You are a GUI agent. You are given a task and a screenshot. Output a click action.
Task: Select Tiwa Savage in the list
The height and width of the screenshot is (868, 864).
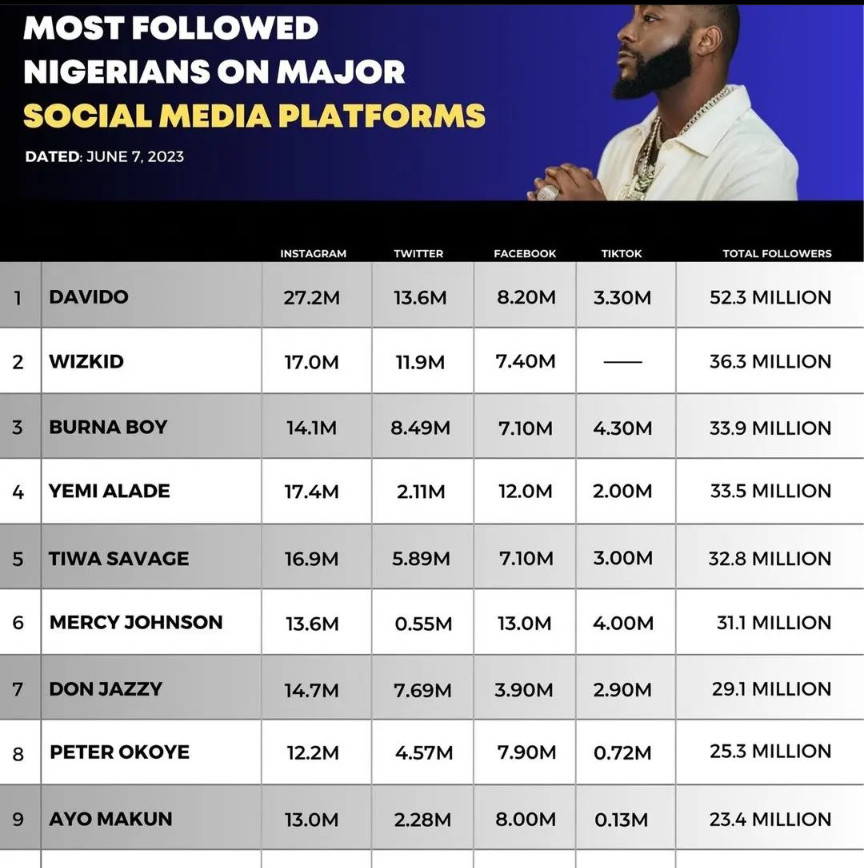point(118,558)
